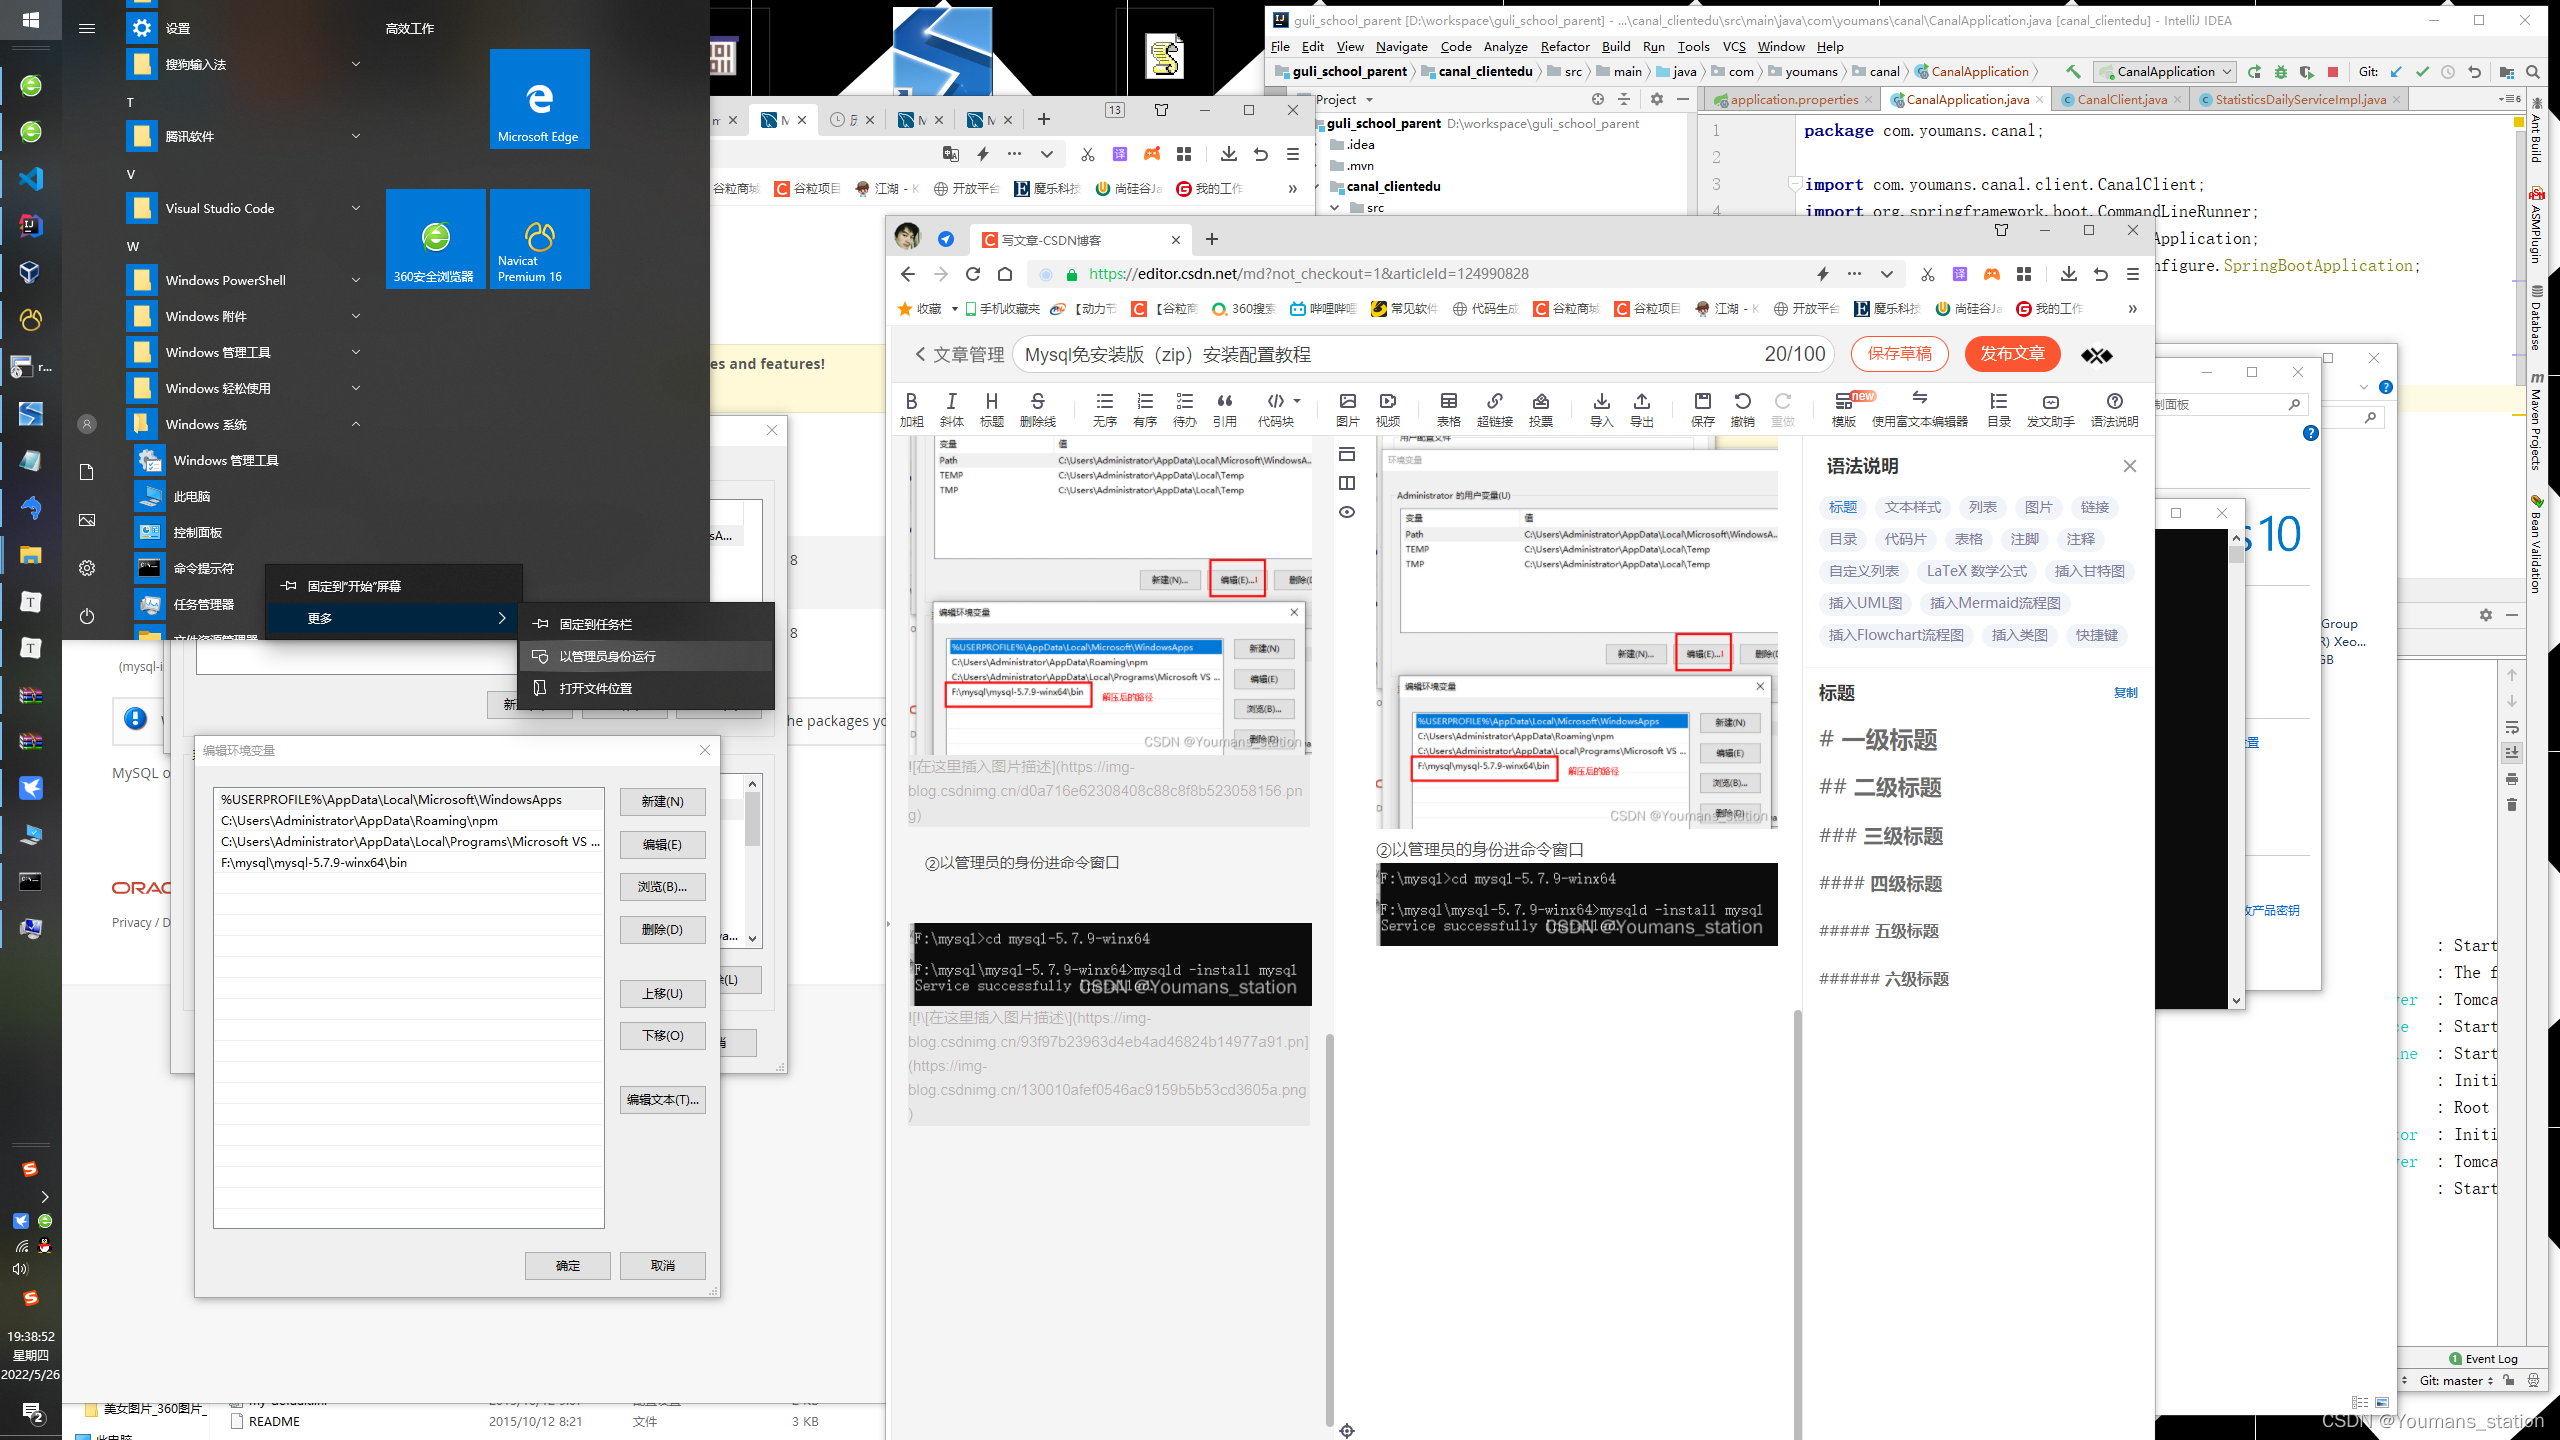The height and width of the screenshot is (1440, 2560).
Task: Click the syntax help (语法说明) icon
Action: click(2114, 409)
